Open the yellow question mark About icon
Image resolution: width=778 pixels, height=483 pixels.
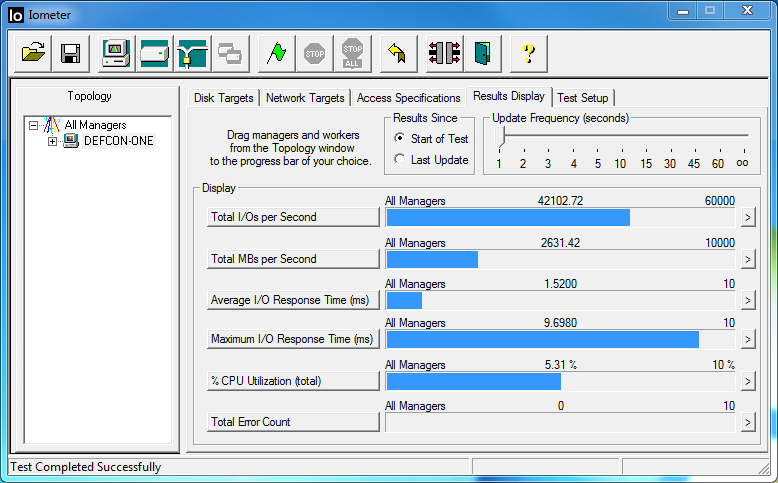pyautogui.click(x=529, y=54)
